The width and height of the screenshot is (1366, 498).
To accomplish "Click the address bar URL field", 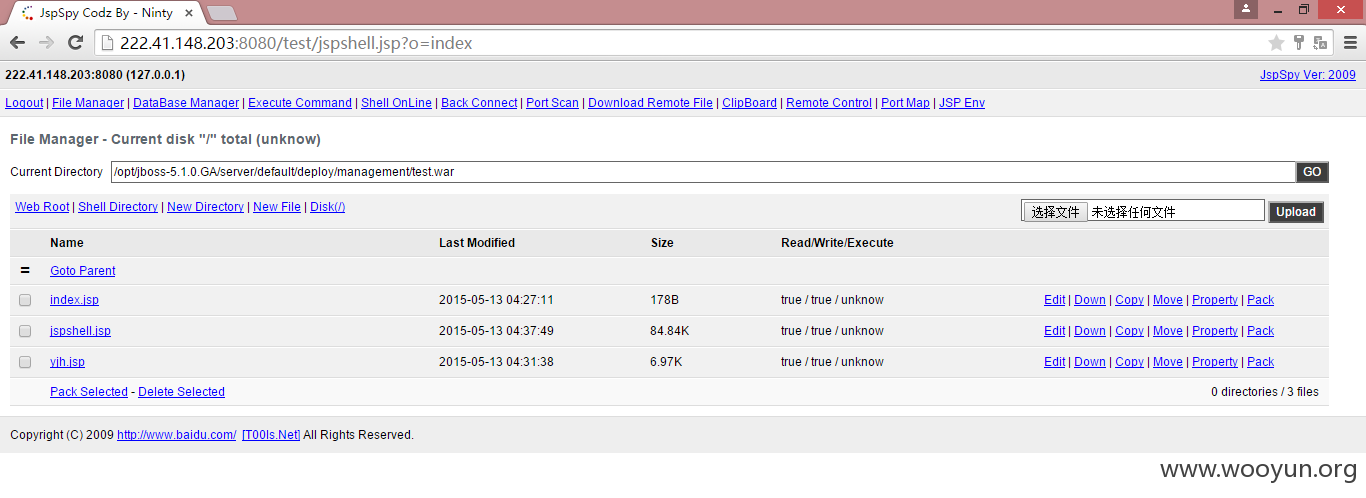I will point(680,43).
